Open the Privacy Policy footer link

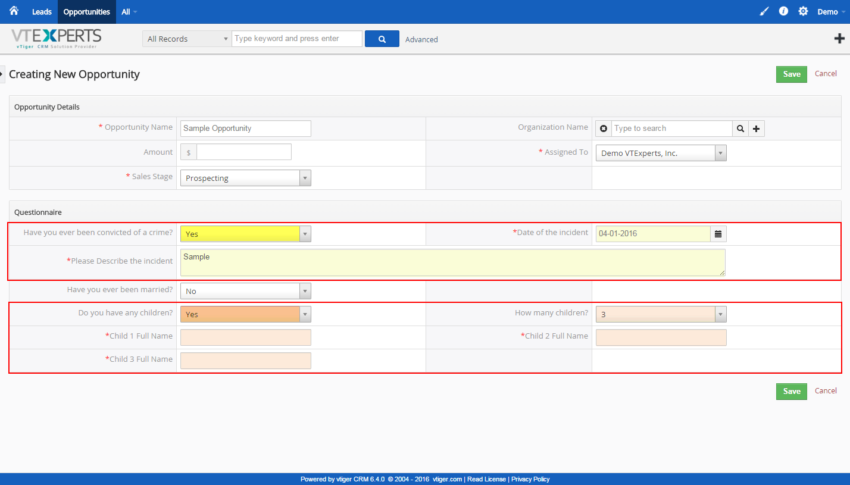click(530, 479)
